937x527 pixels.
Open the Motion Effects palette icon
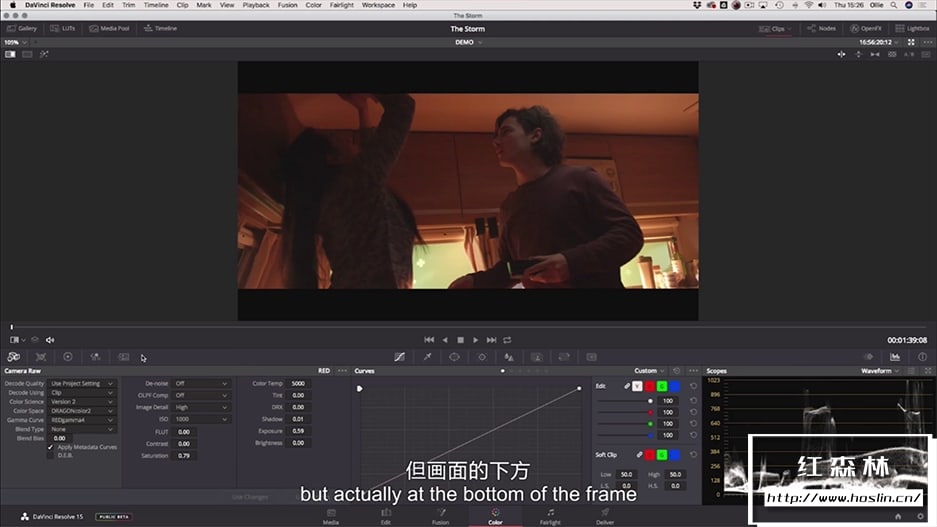click(124, 357)
